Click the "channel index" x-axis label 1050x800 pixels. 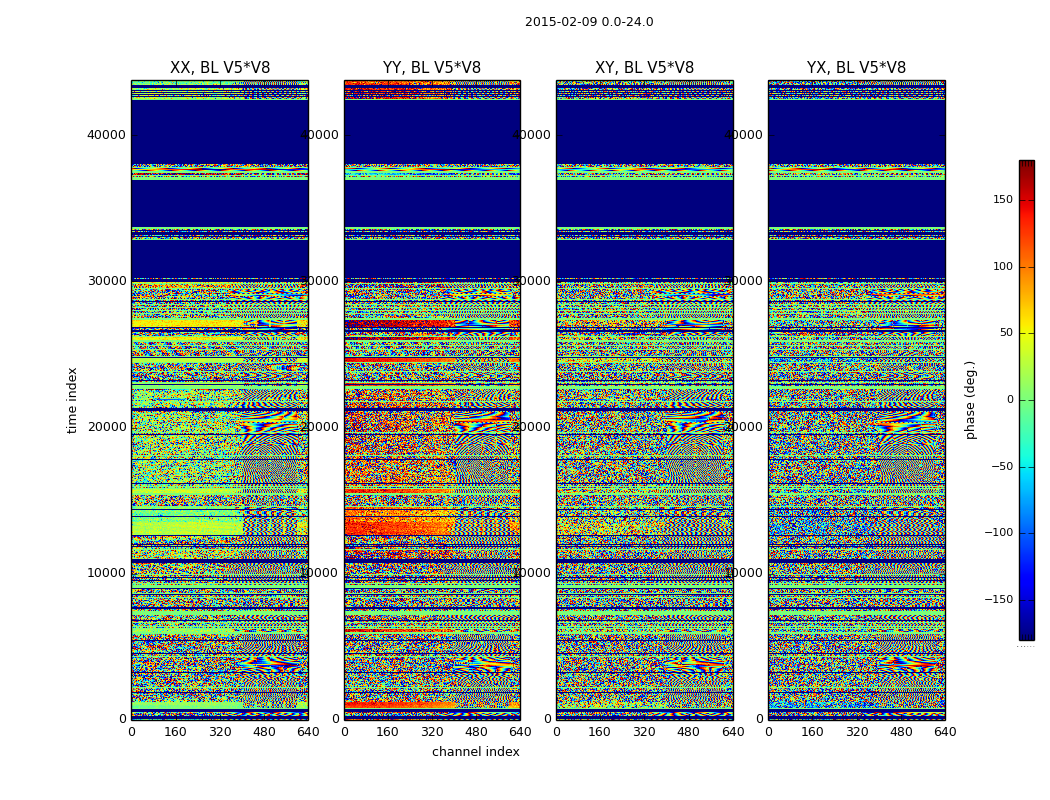[476, 752]
